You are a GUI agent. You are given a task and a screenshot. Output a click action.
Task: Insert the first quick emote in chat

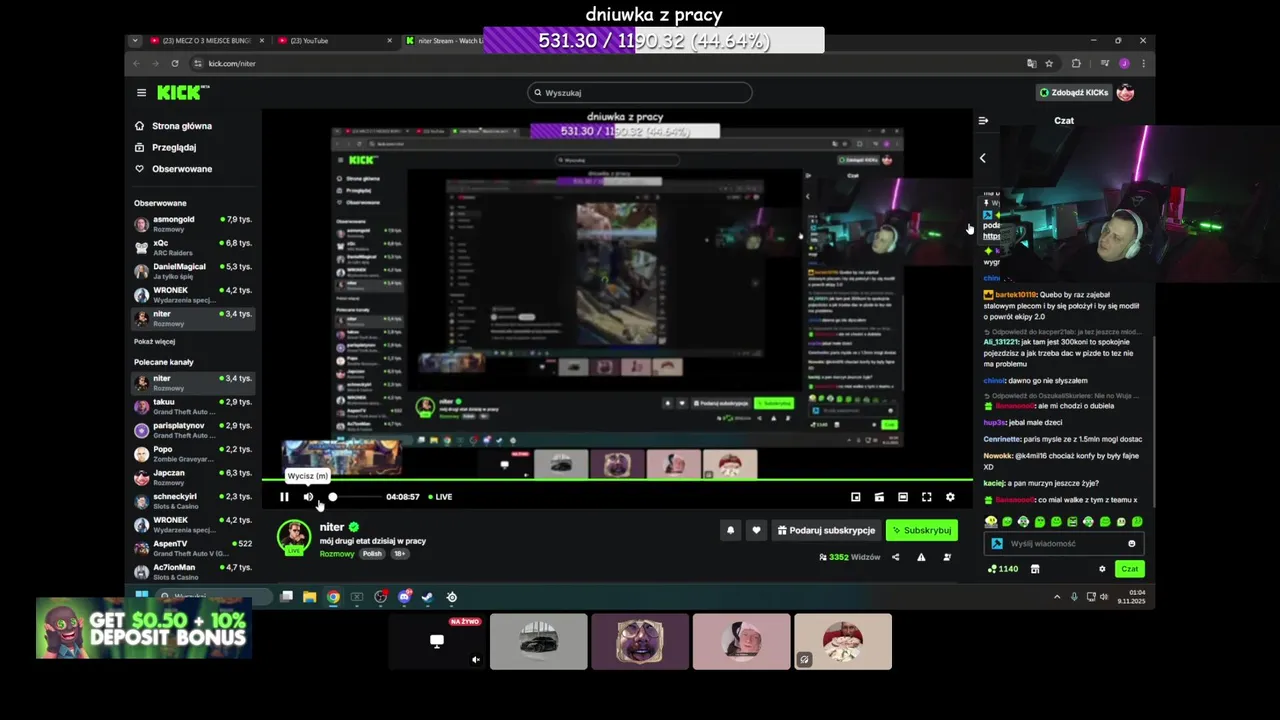[991, 522]
